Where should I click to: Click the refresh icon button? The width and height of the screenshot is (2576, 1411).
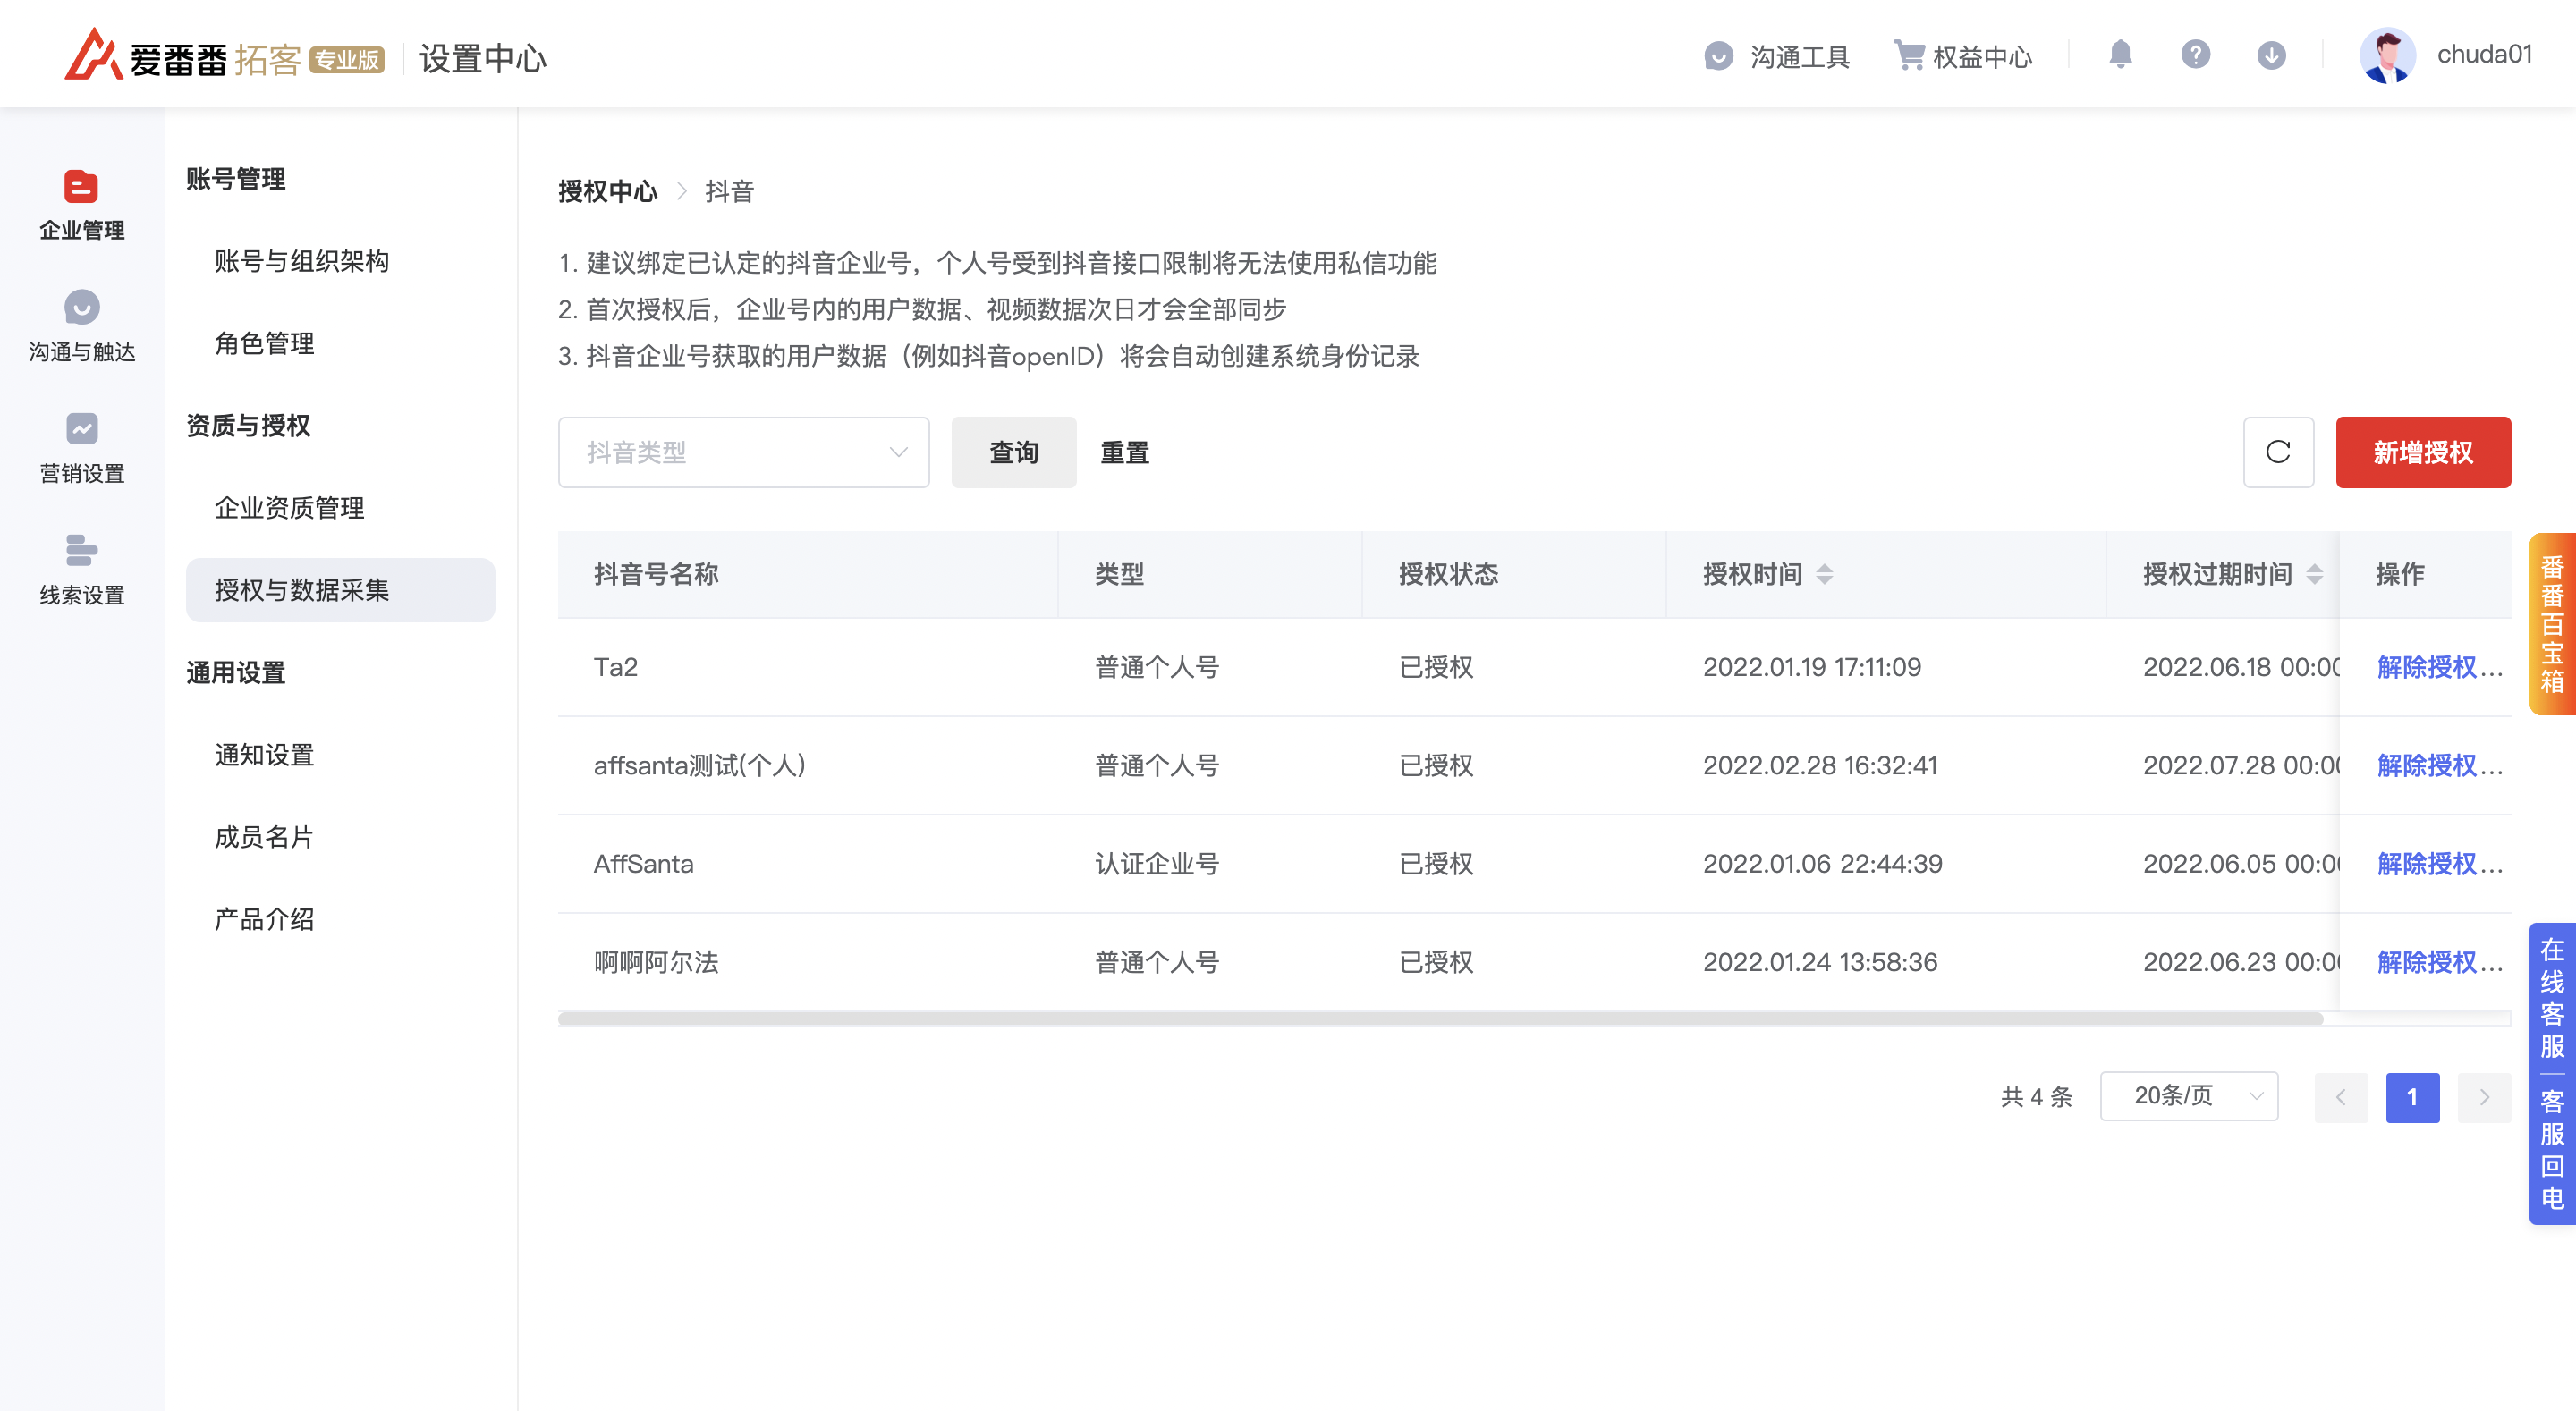click(x=2277, y=452)
